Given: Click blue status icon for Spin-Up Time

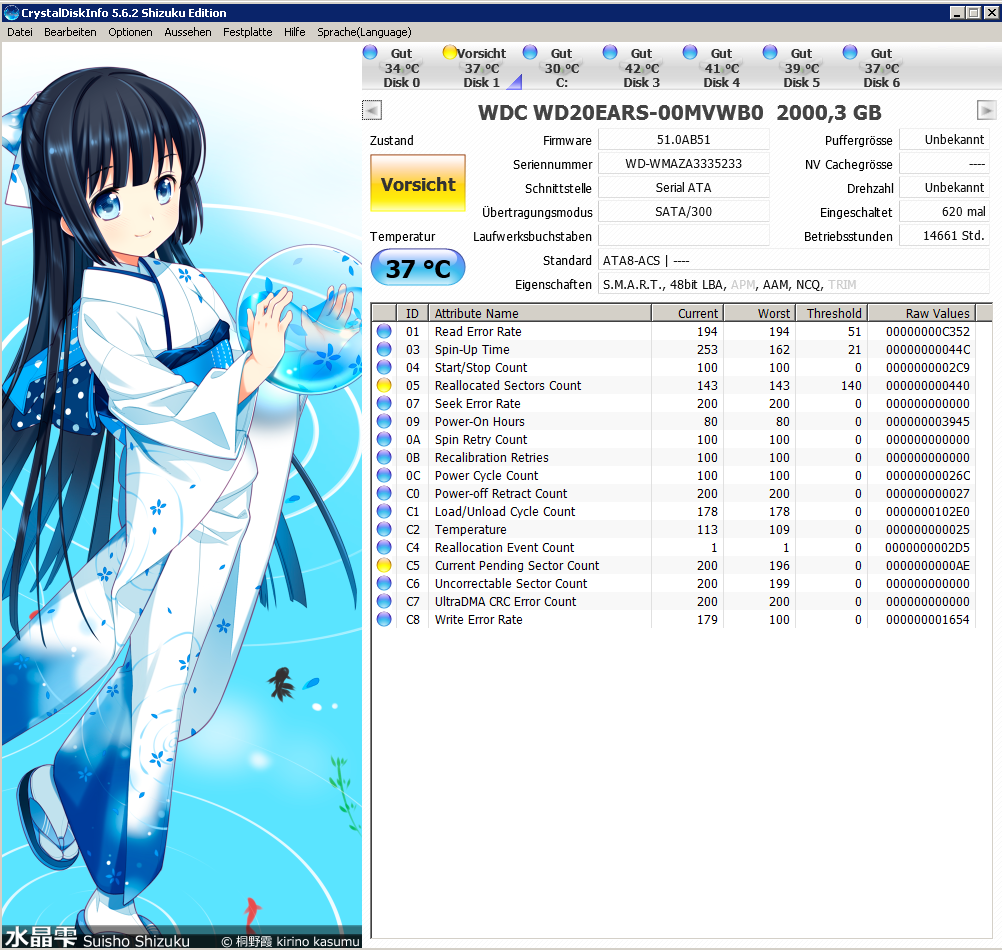Looking at the screenshot, I should pos(383,349).
